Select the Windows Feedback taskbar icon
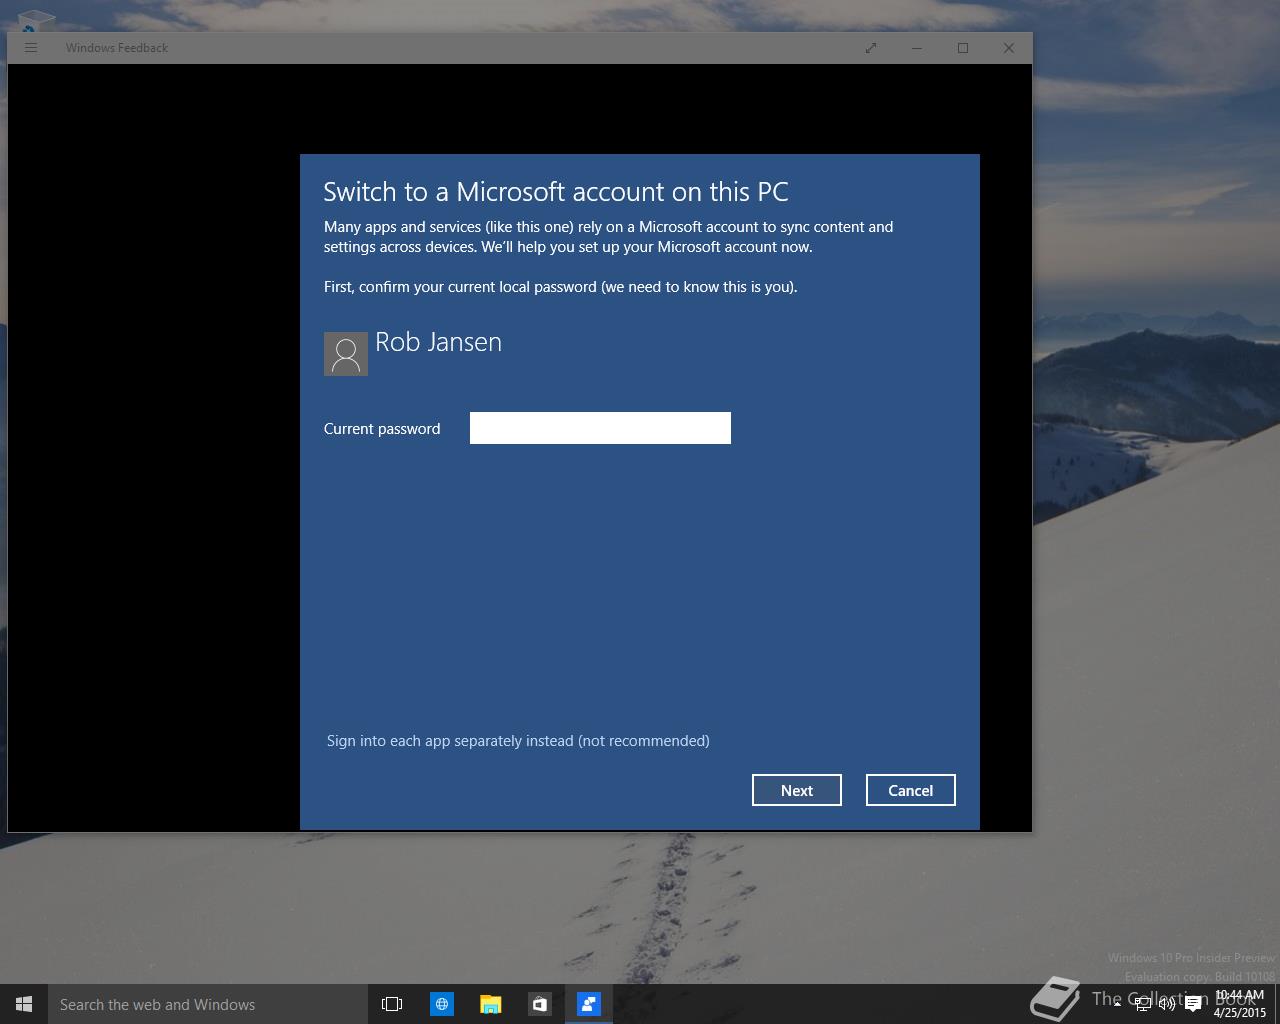1280x1024 pixels. pos(588,1004)
